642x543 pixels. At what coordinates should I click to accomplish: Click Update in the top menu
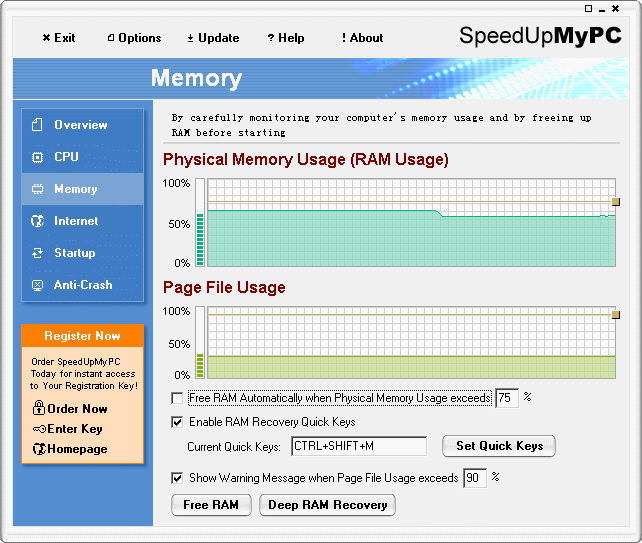[x=213, y=38]
